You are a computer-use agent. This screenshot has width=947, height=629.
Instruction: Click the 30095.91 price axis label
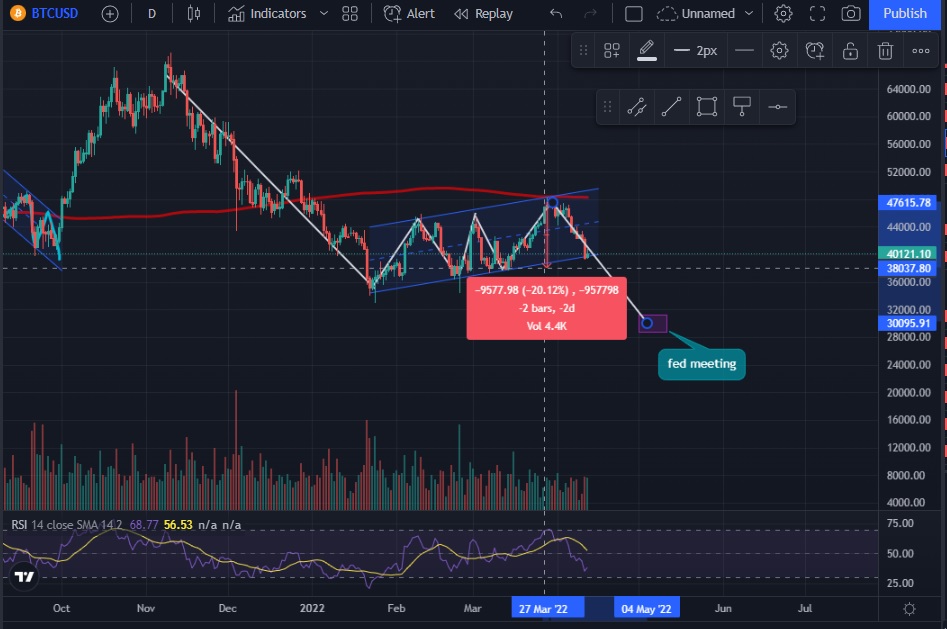click(x=908, y=323)
